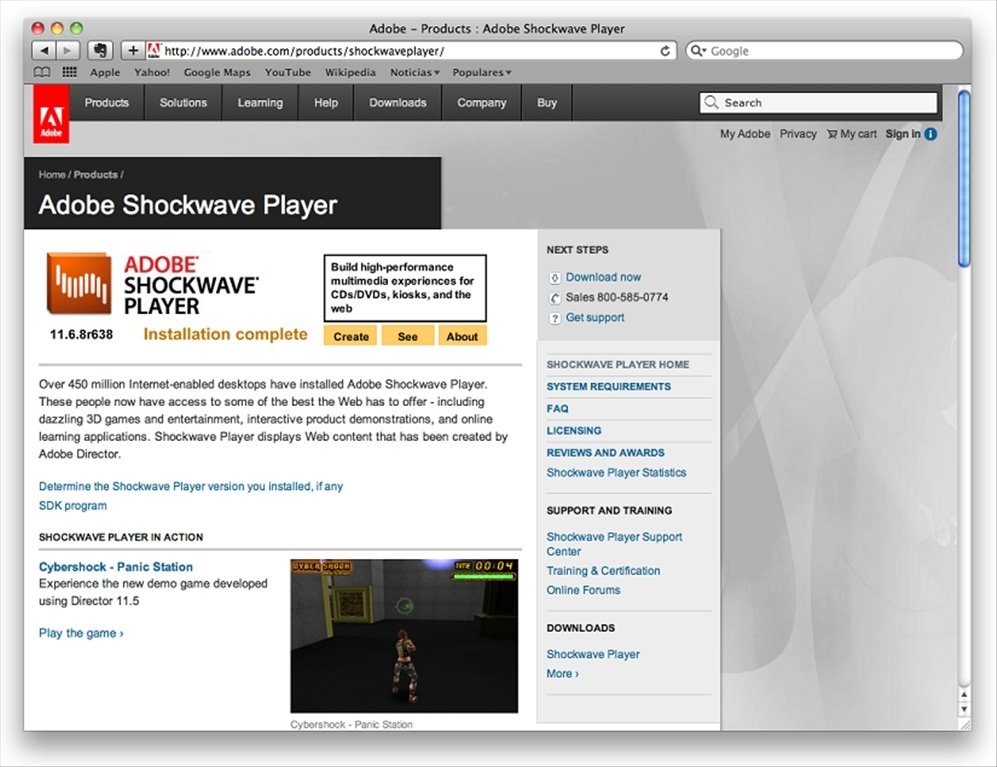Open the Google Maps bookmark
The image size is (997, 767).
coord(217,73)
